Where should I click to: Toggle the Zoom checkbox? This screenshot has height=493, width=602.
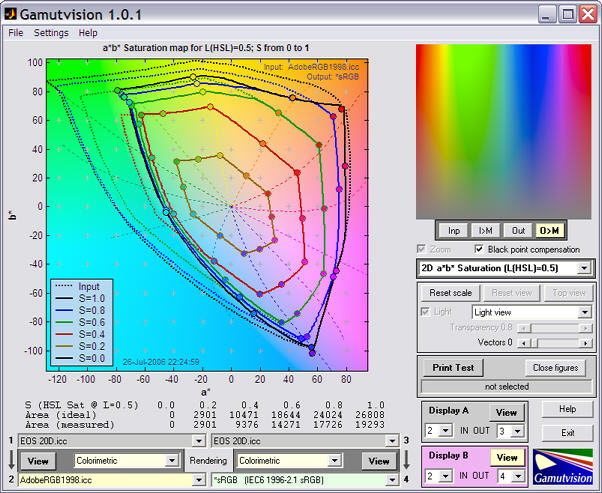click(421, 249)
